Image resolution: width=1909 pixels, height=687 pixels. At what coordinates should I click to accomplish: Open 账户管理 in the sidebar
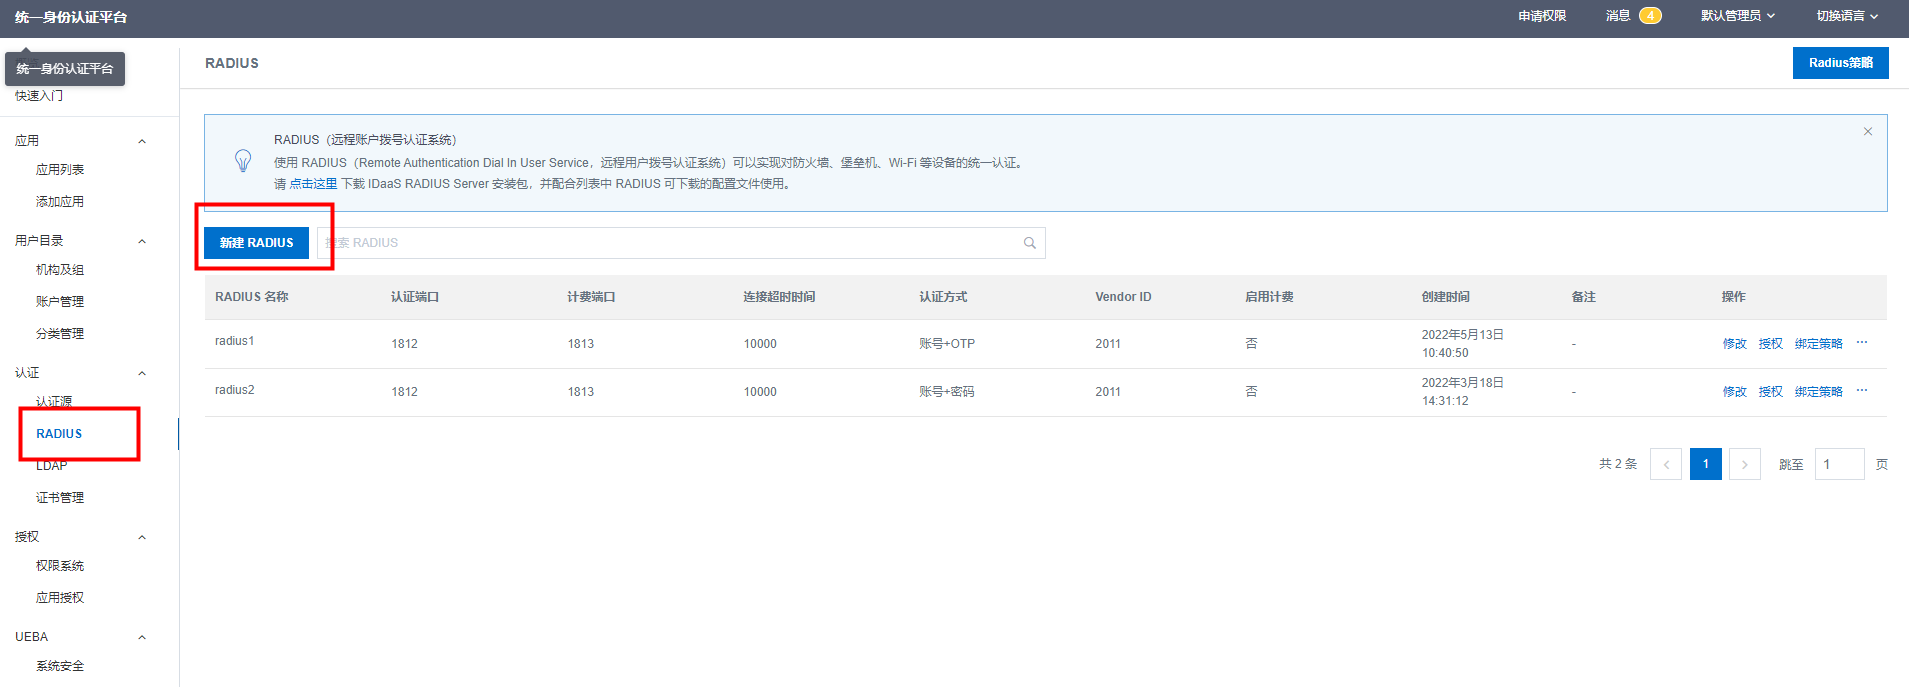pos(60,302)
